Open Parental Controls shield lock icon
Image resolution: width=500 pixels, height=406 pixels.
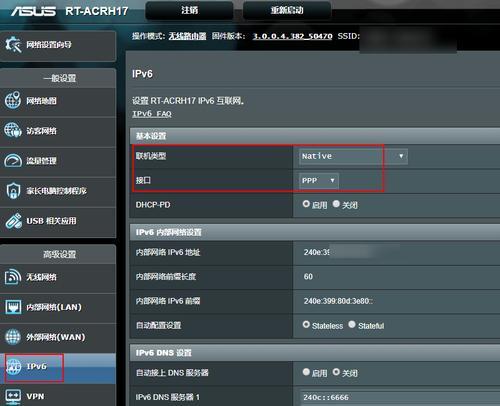pos(13,191)
